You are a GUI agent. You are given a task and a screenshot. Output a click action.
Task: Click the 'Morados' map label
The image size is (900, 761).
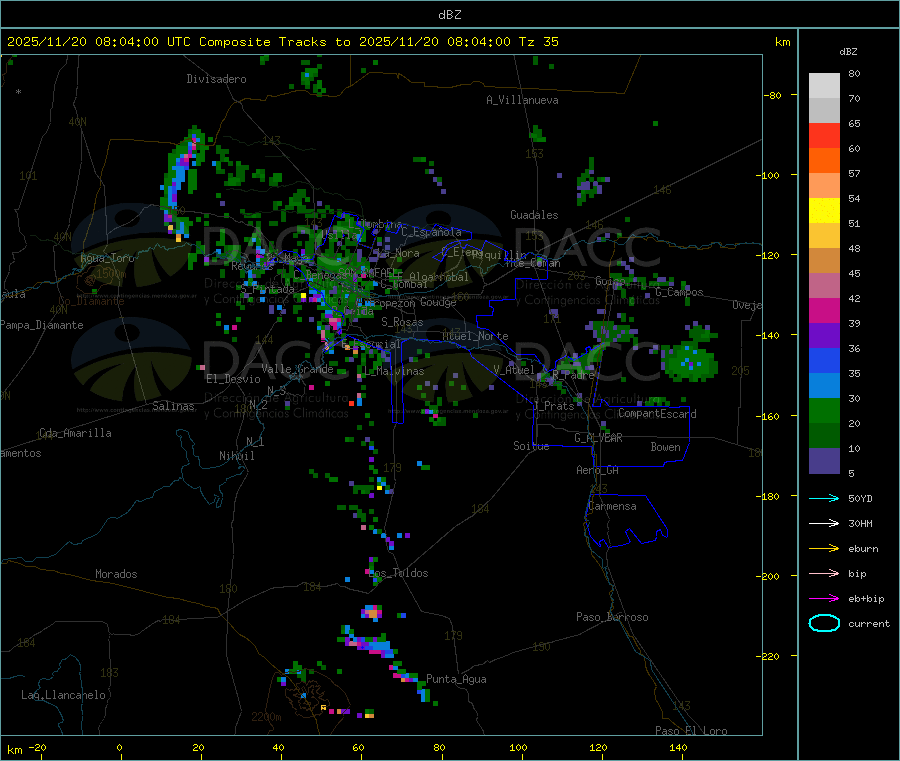116,574
